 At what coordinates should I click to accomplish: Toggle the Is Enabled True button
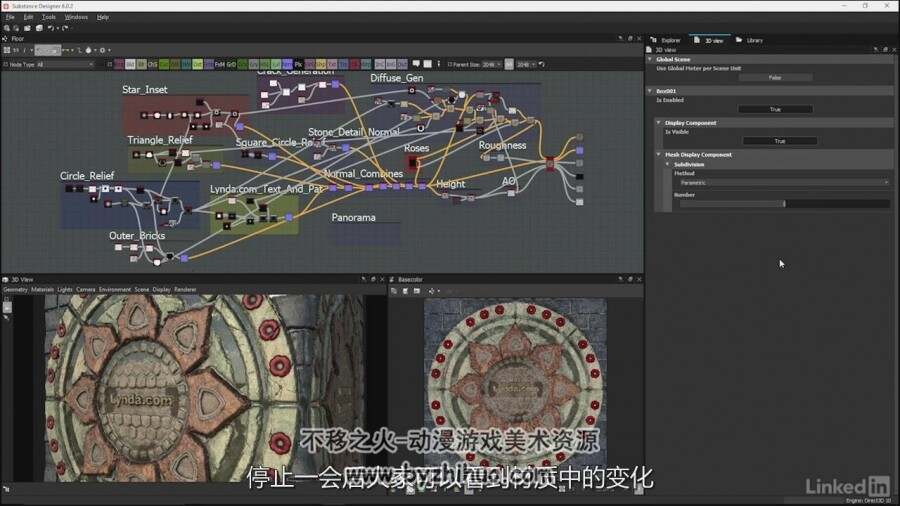click(775, 109)
